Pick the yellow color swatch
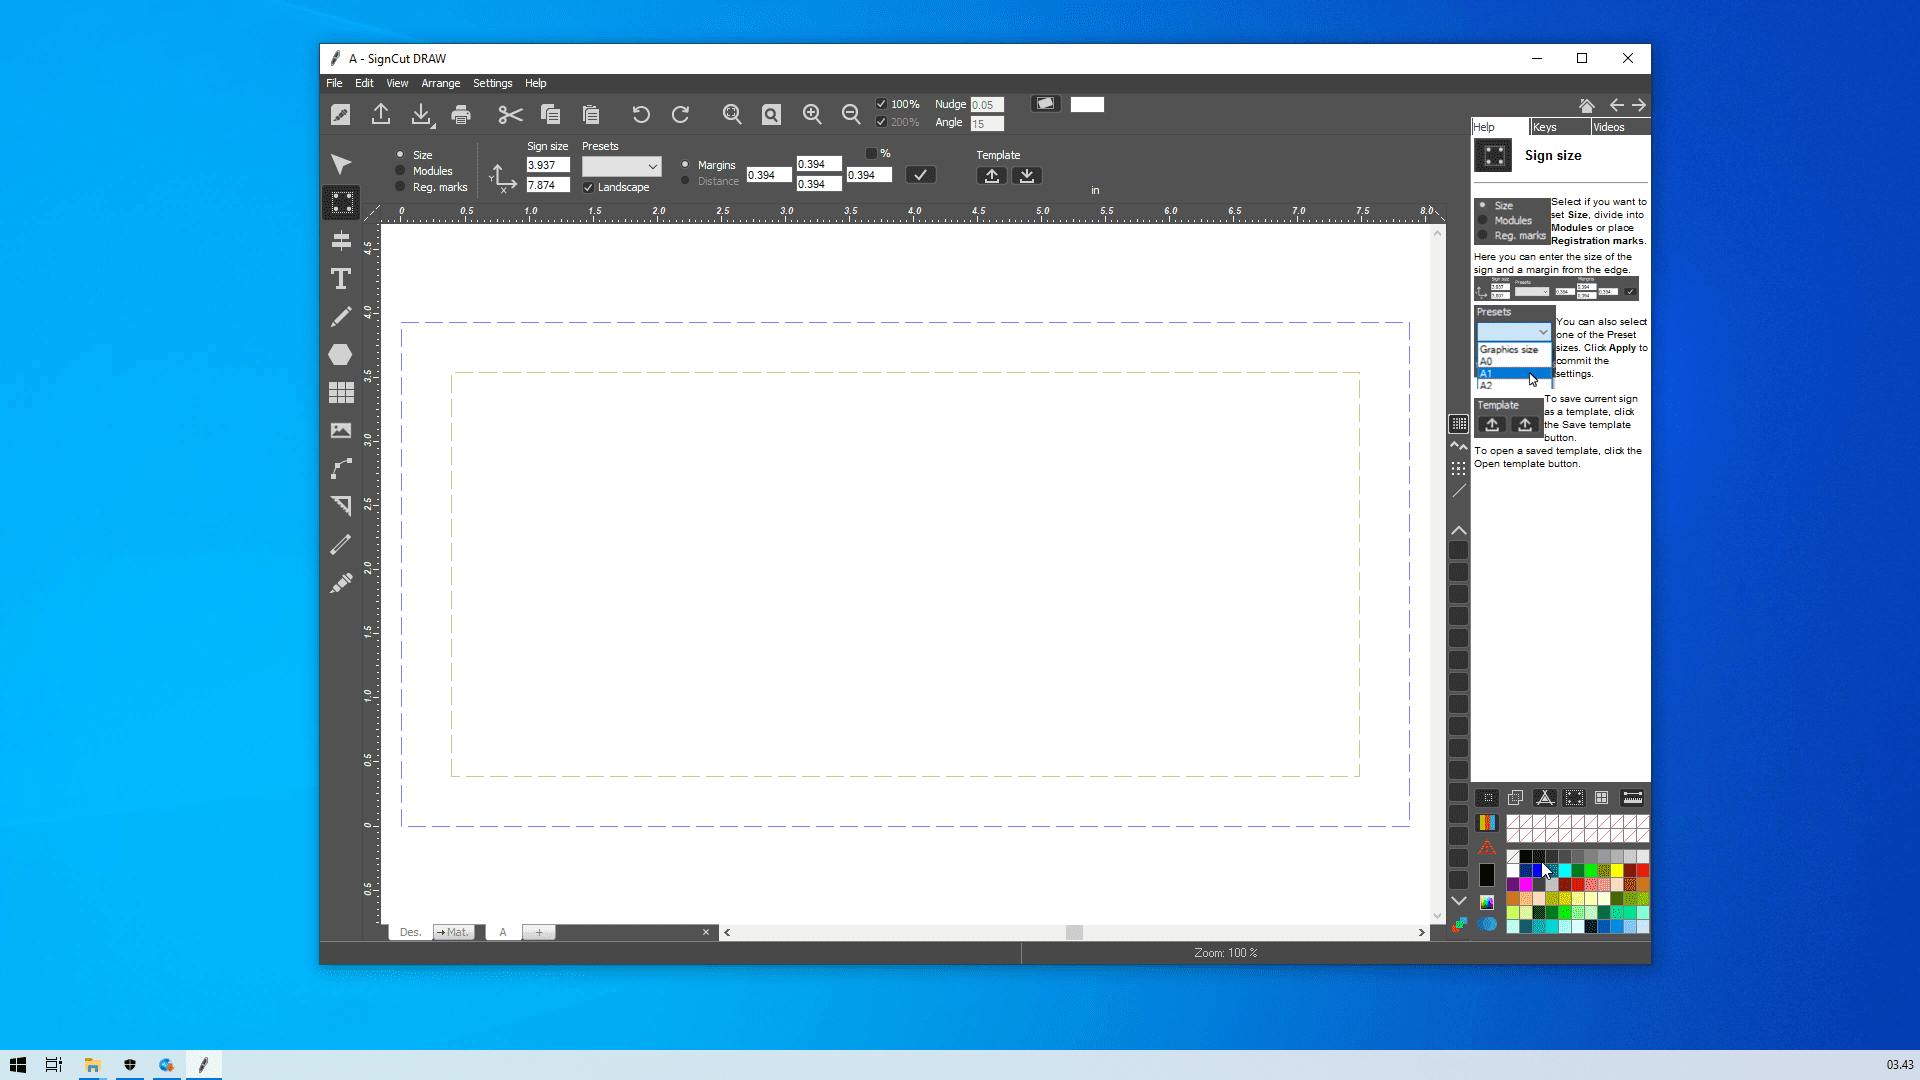Screen dimensions: 1920x1080 1617,871
